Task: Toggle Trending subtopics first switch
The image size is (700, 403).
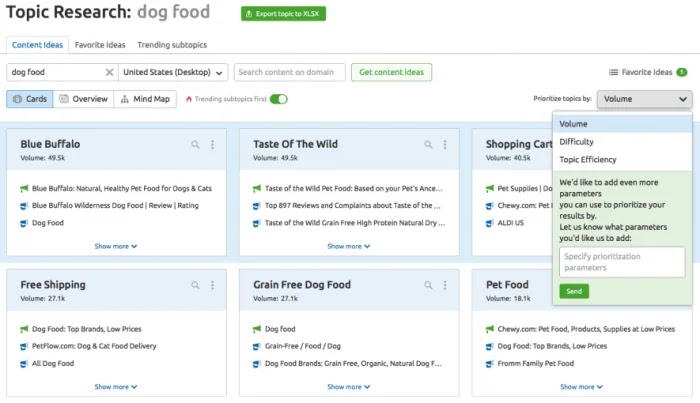Action: (279, 99)
